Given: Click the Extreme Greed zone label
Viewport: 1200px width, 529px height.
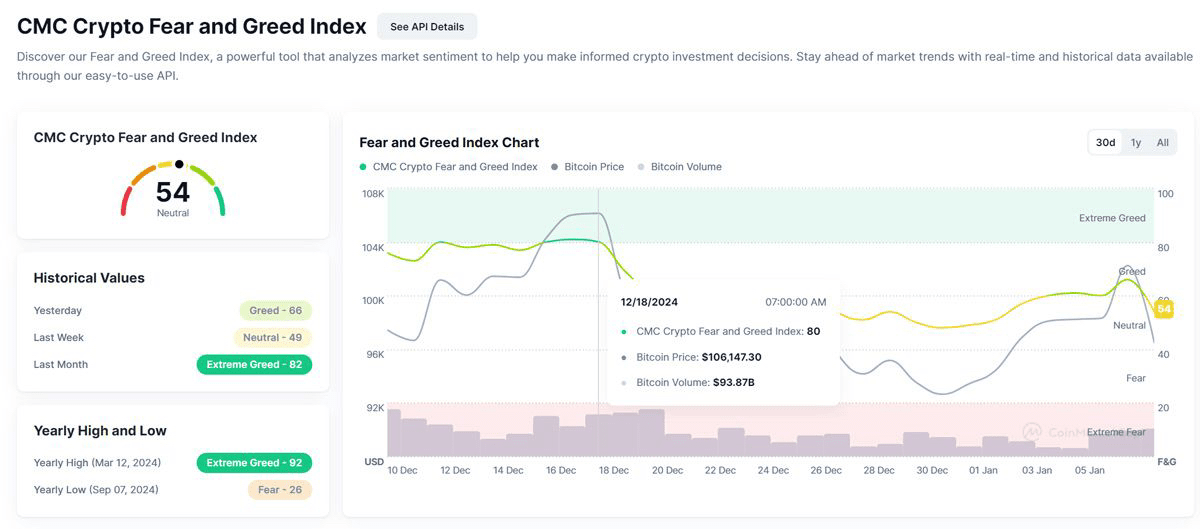Looking at the screenshot, I should [x=1112, y=218].
